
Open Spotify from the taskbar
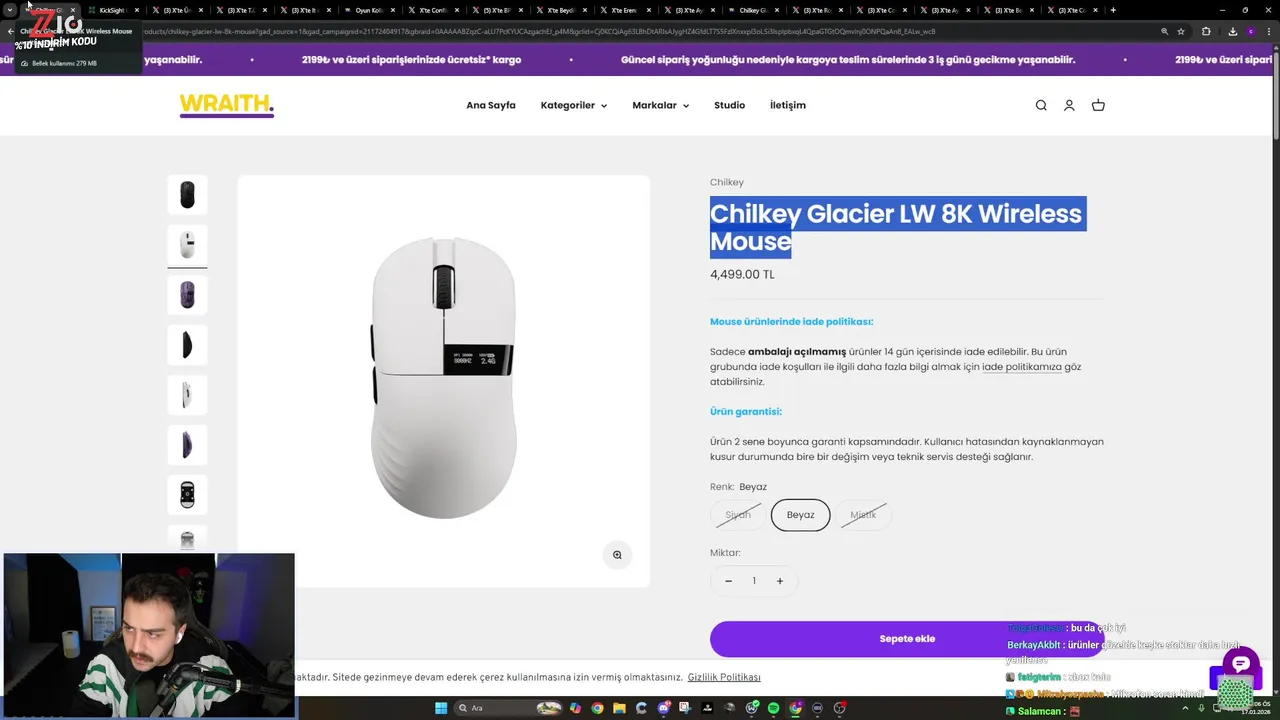774,708
